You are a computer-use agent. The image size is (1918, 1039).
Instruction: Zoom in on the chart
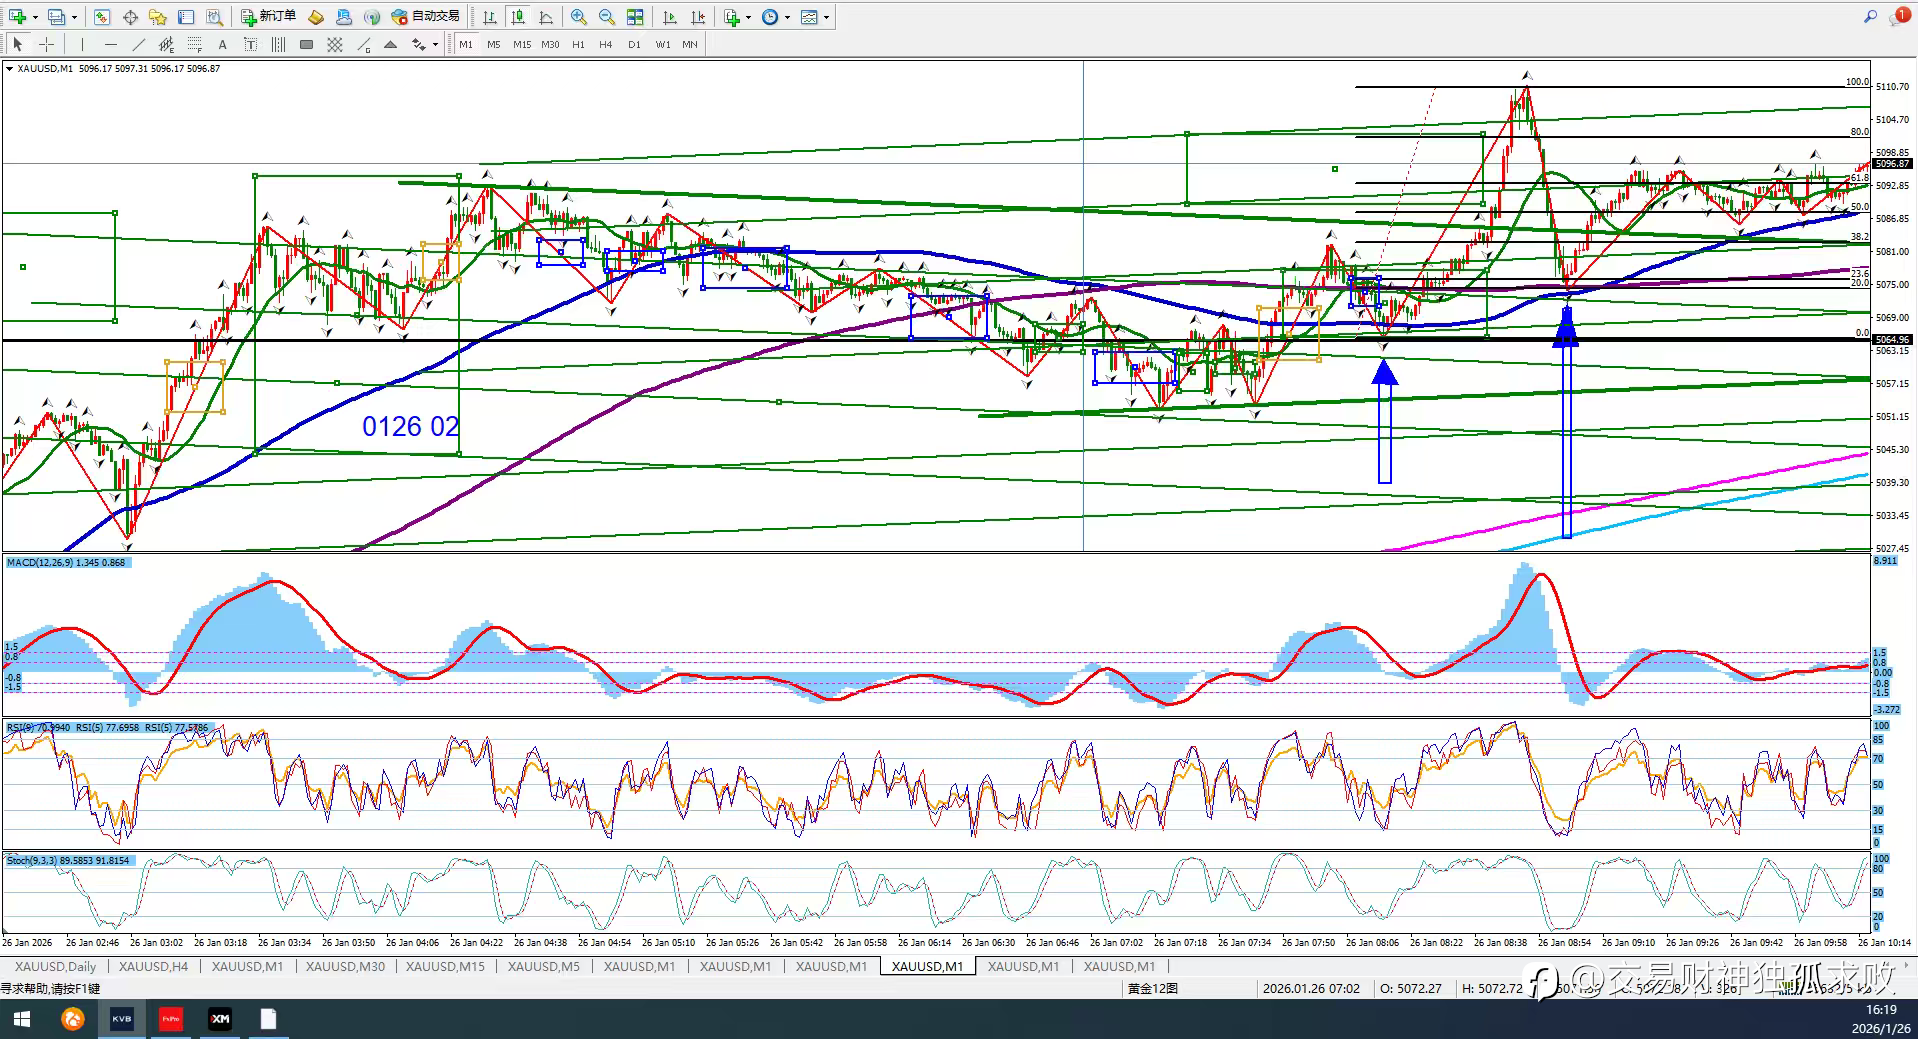[578, 17]
